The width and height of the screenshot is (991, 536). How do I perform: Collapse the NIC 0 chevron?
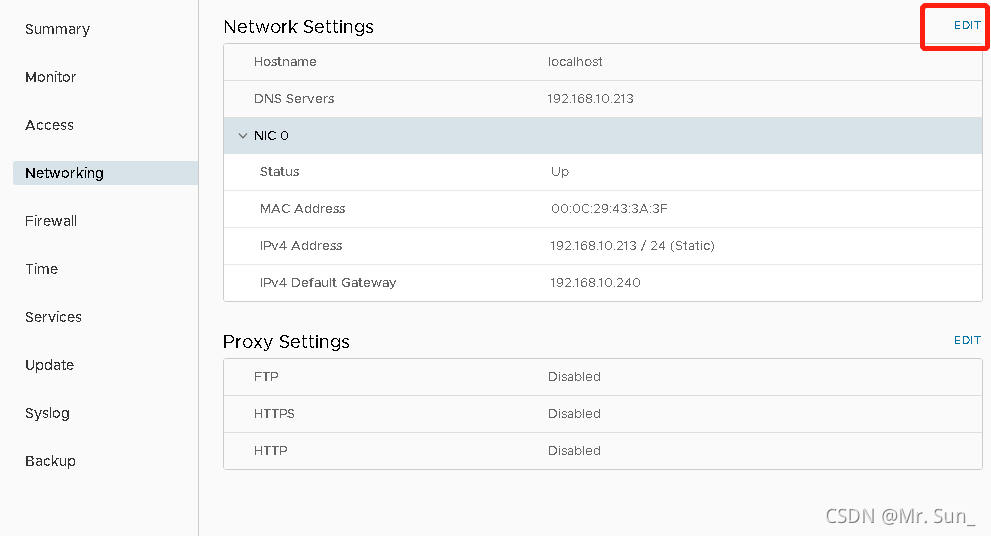pos(242,136)
